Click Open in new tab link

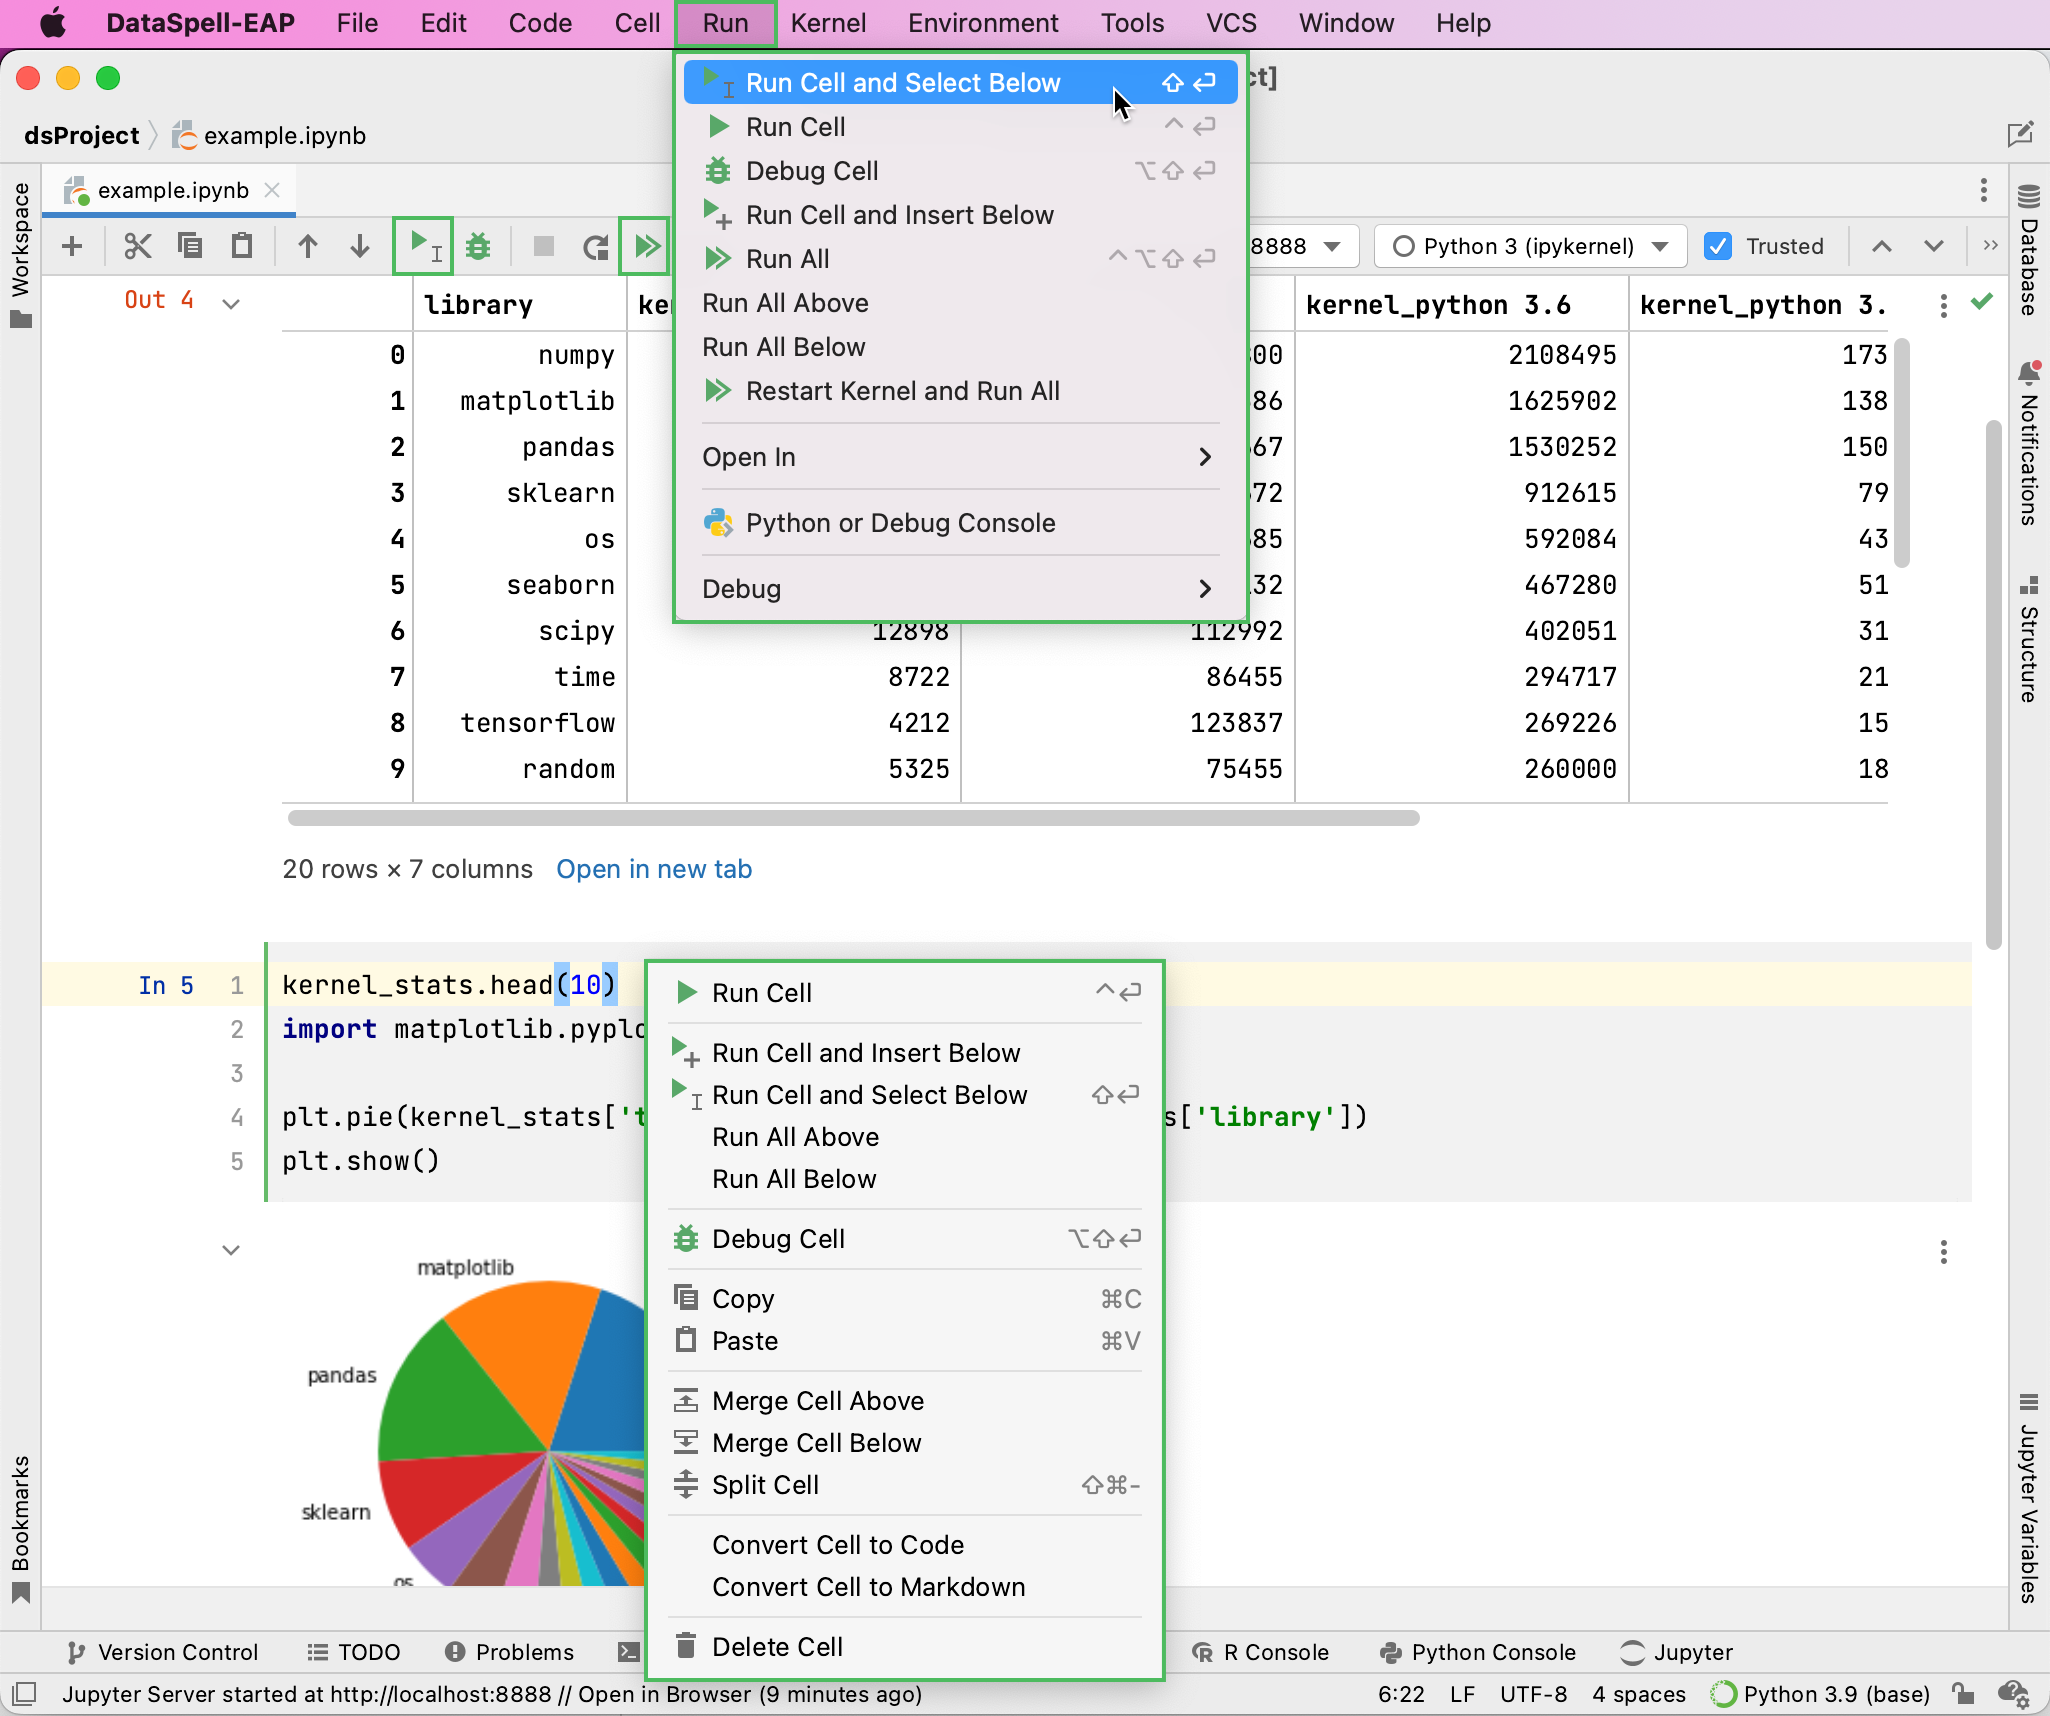(654, 868)
